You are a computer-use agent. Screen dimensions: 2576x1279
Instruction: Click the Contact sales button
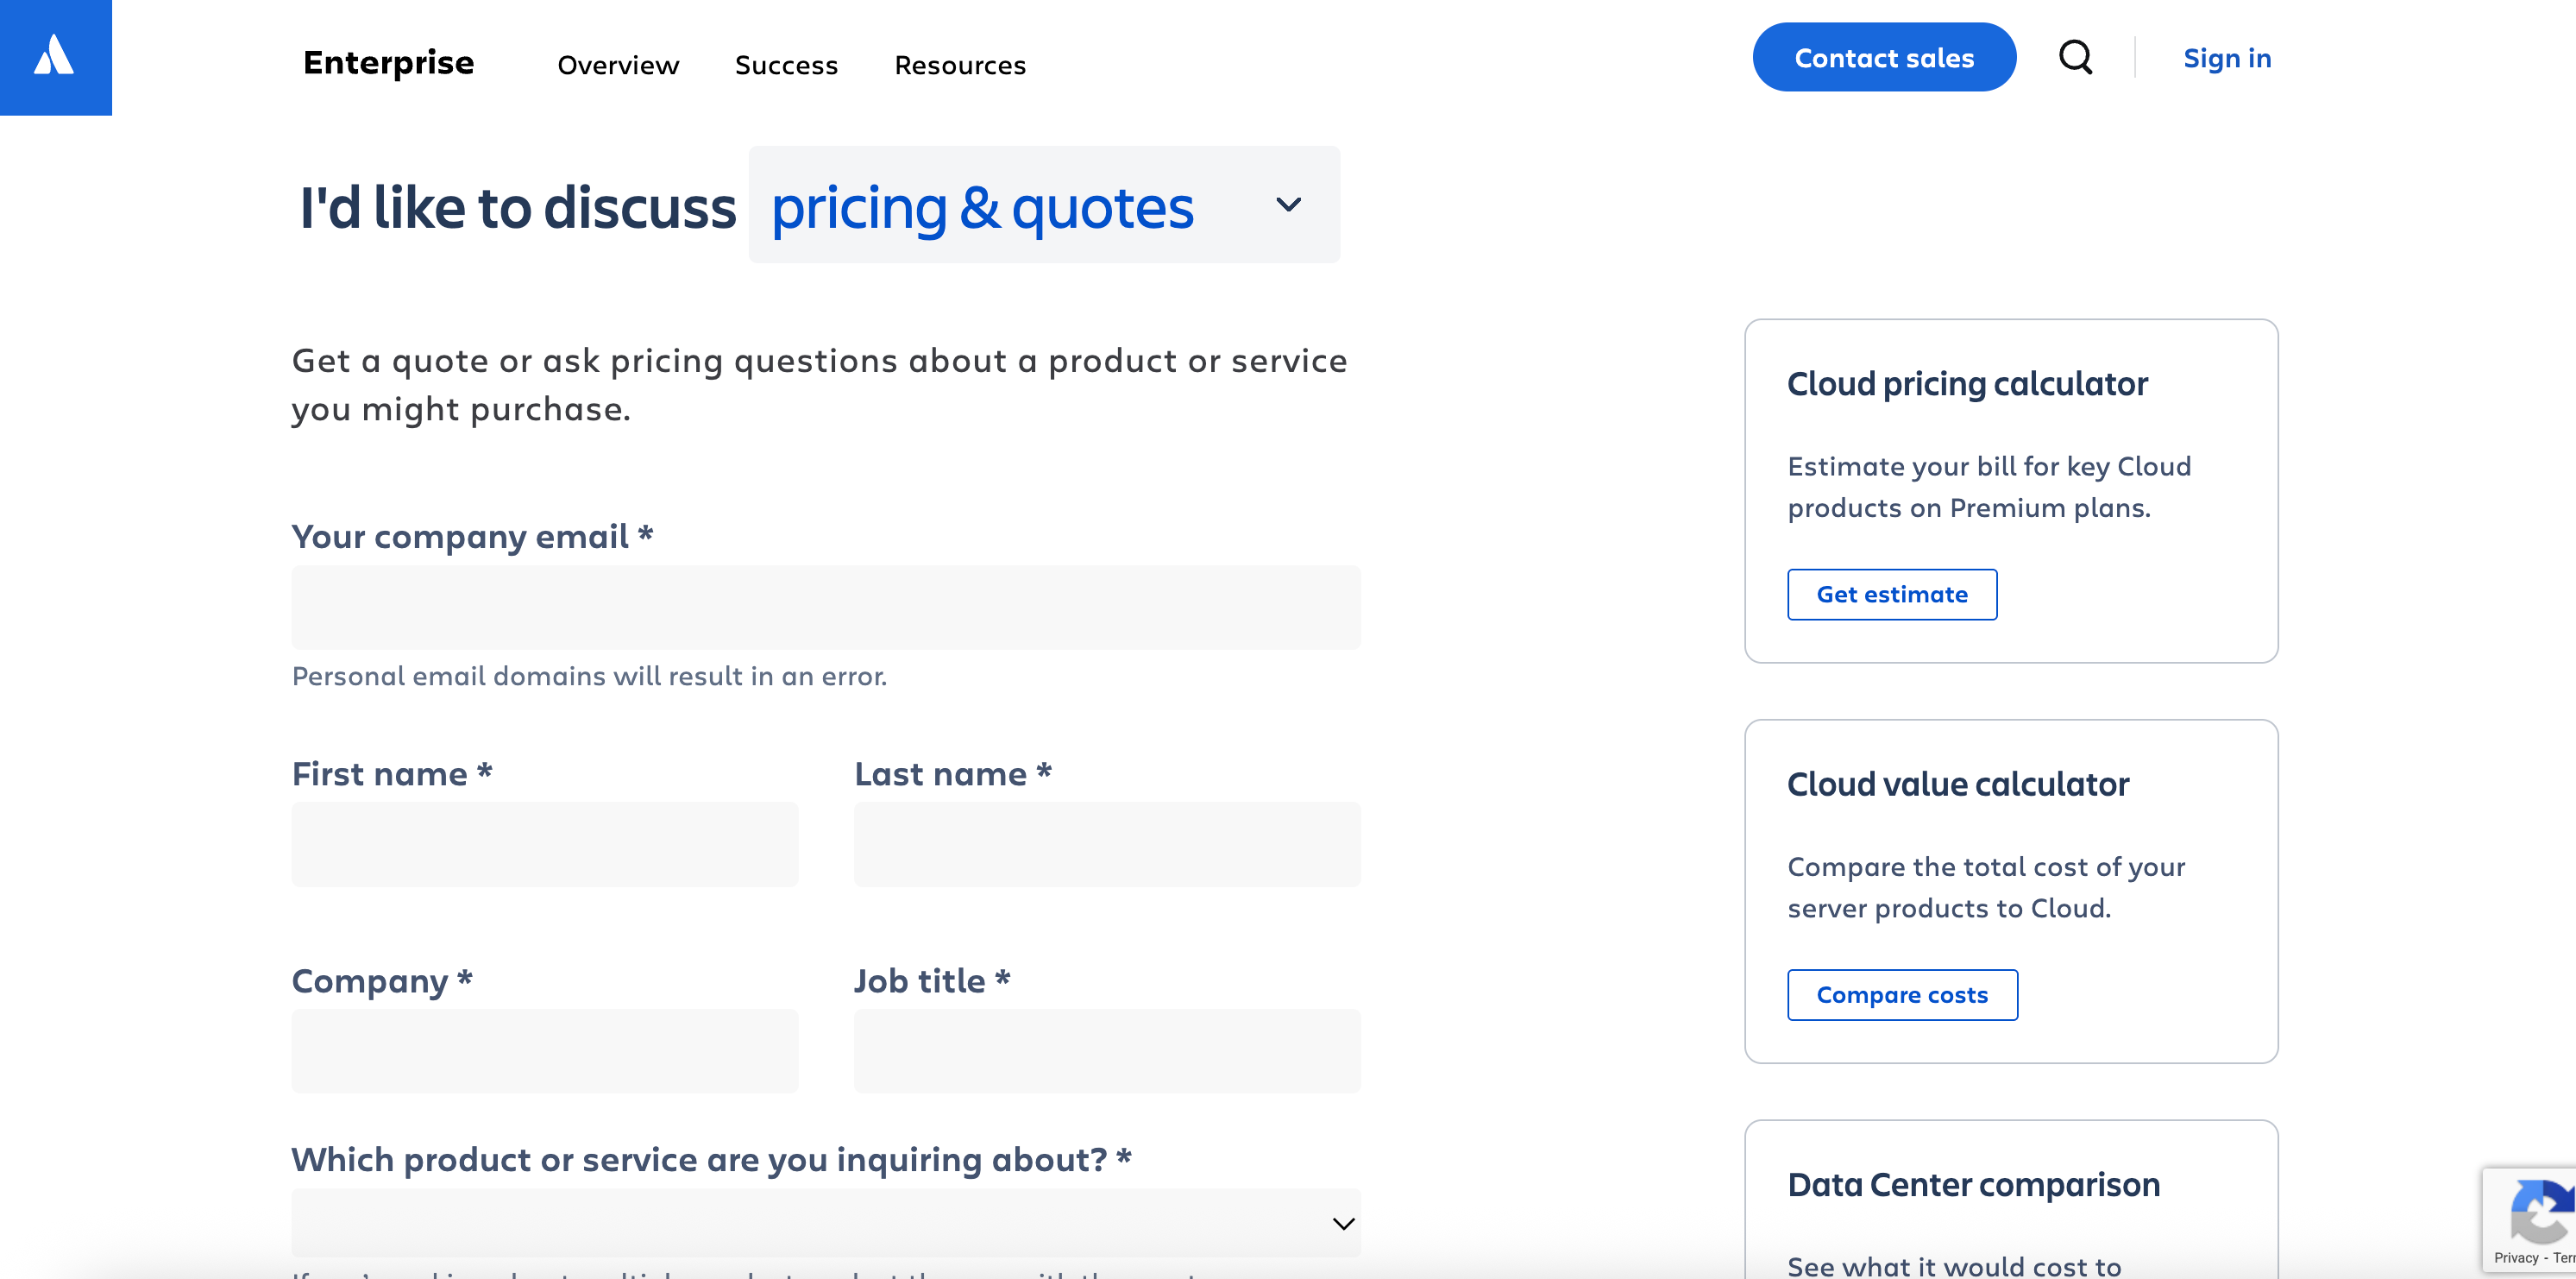[1884, 57]
